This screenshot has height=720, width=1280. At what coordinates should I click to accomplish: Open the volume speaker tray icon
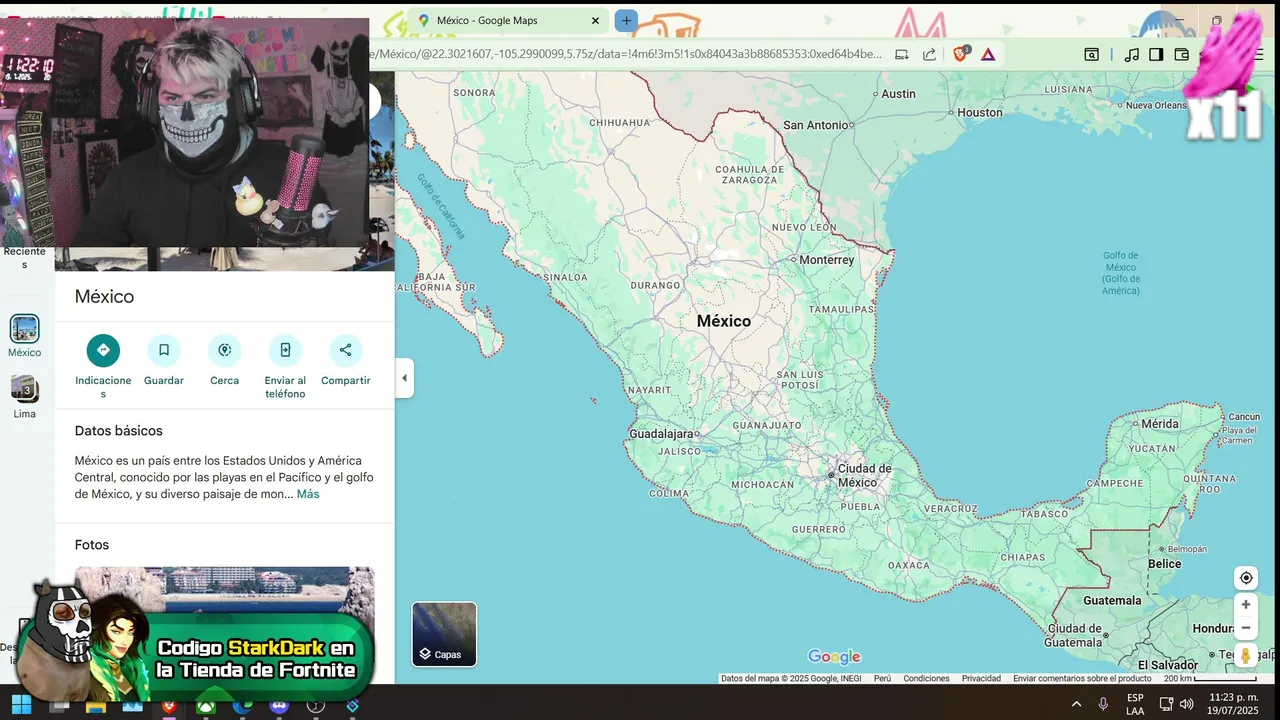point(1187,704)
